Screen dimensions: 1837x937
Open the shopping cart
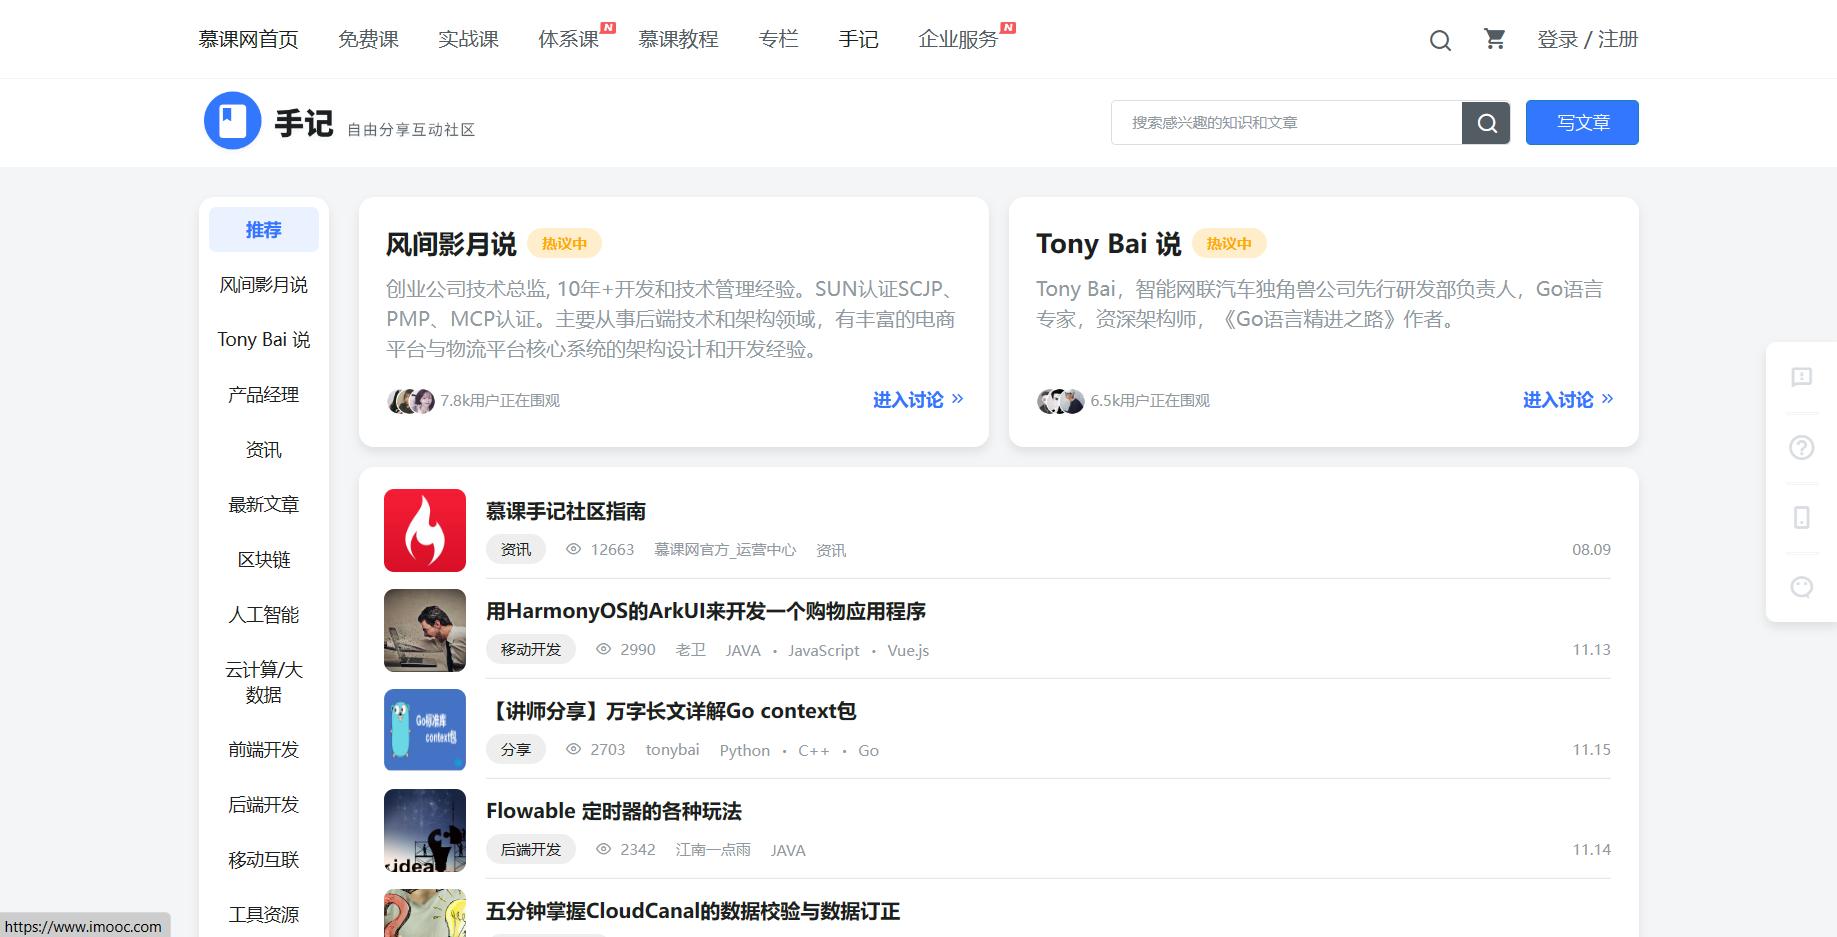1495,39
